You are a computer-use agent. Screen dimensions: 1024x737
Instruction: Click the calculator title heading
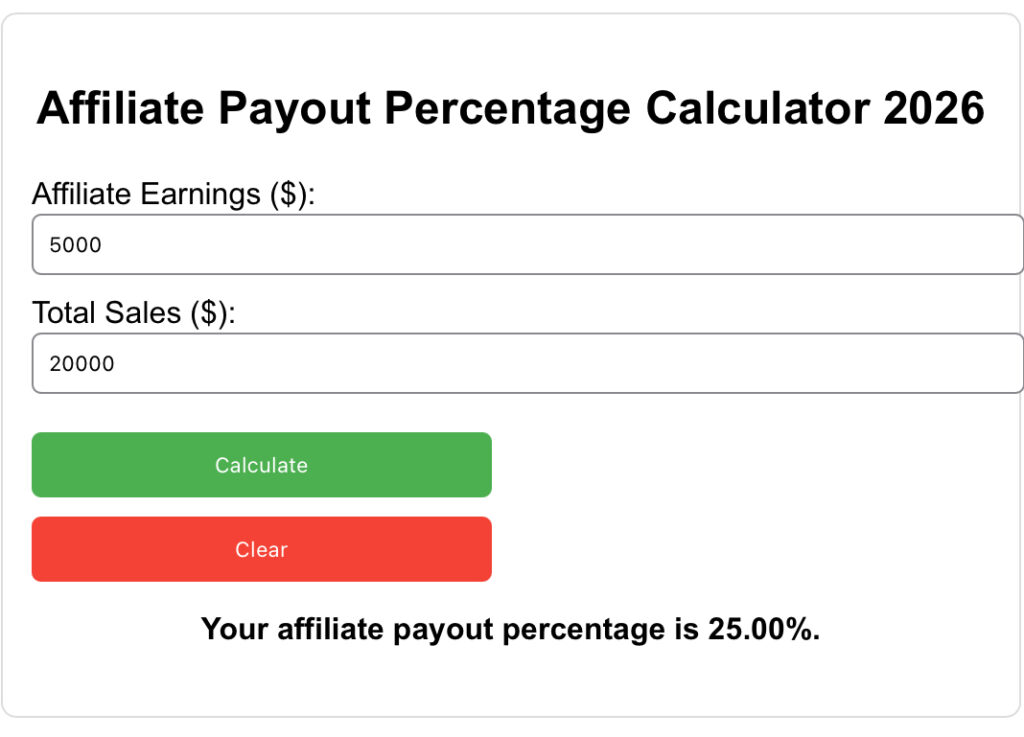point(511,108)
